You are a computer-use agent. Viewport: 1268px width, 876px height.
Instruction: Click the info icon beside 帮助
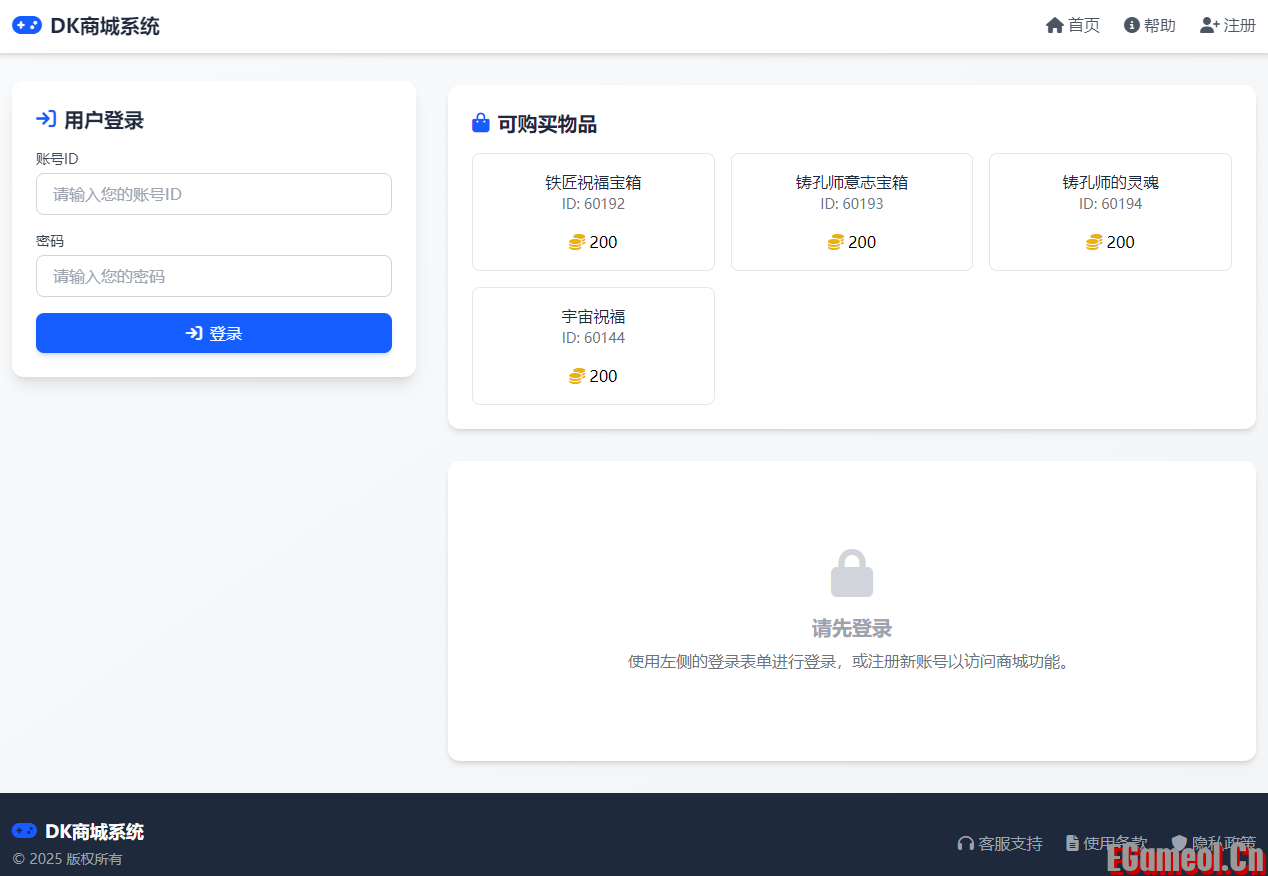(1131, 25)
